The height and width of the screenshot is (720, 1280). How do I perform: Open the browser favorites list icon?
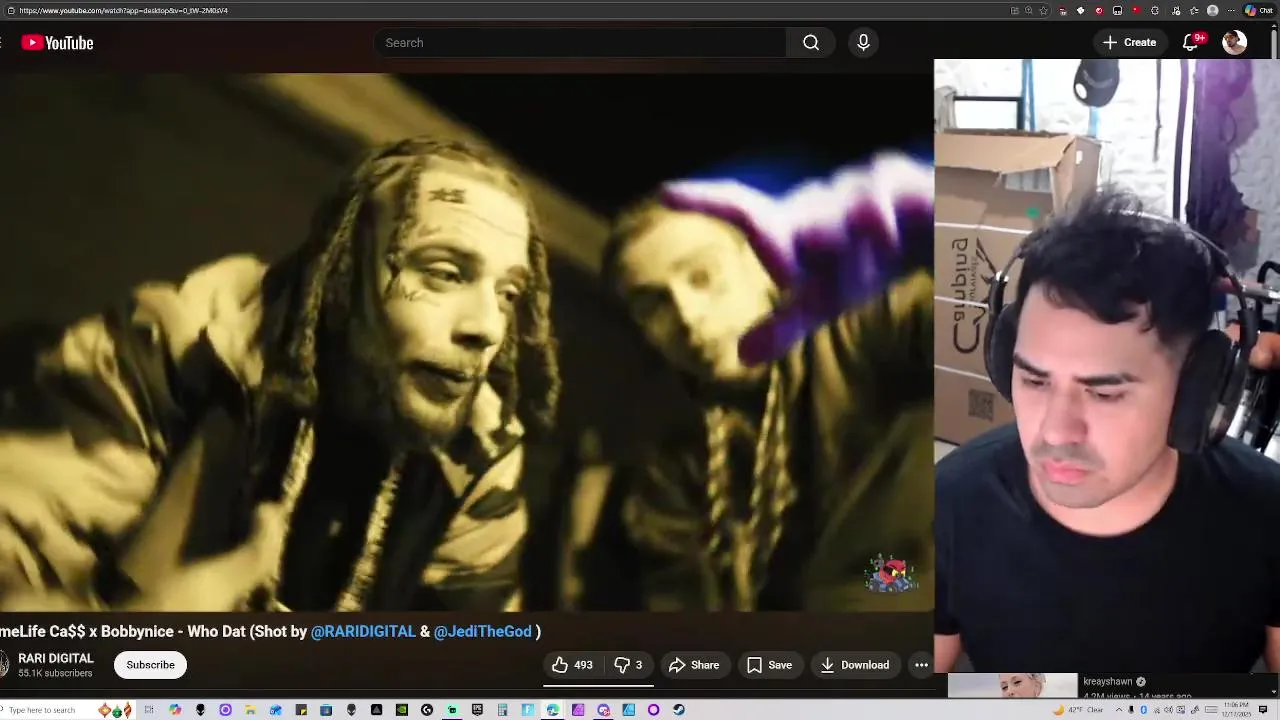point(1194,10)
